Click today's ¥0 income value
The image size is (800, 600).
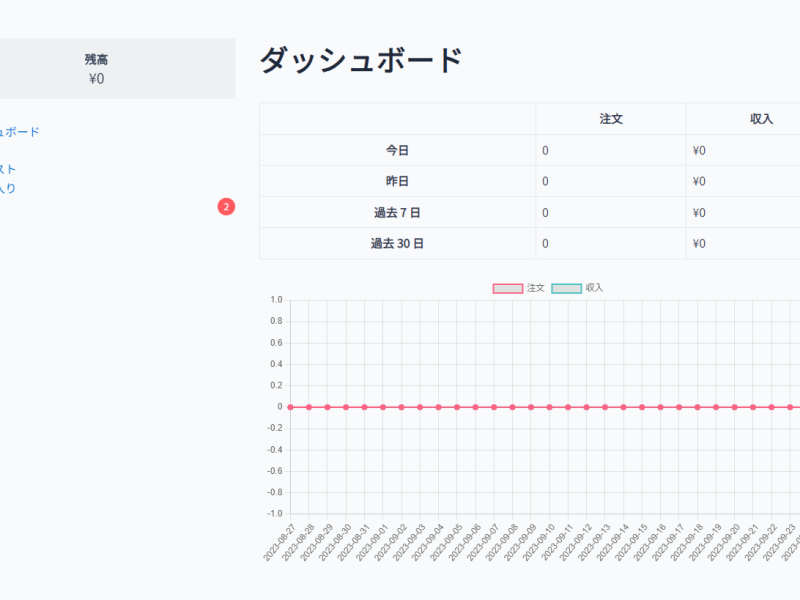point(700,150)
